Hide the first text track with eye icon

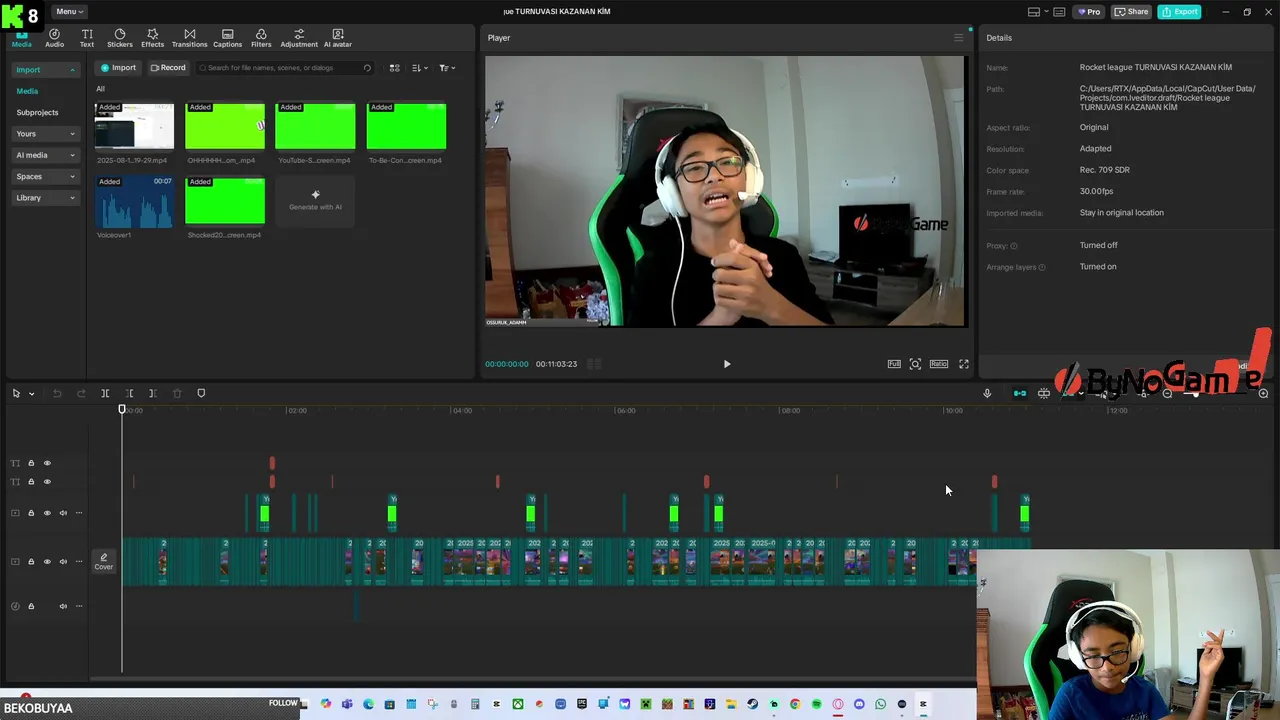pyautogui.click(x=47, y=463)
